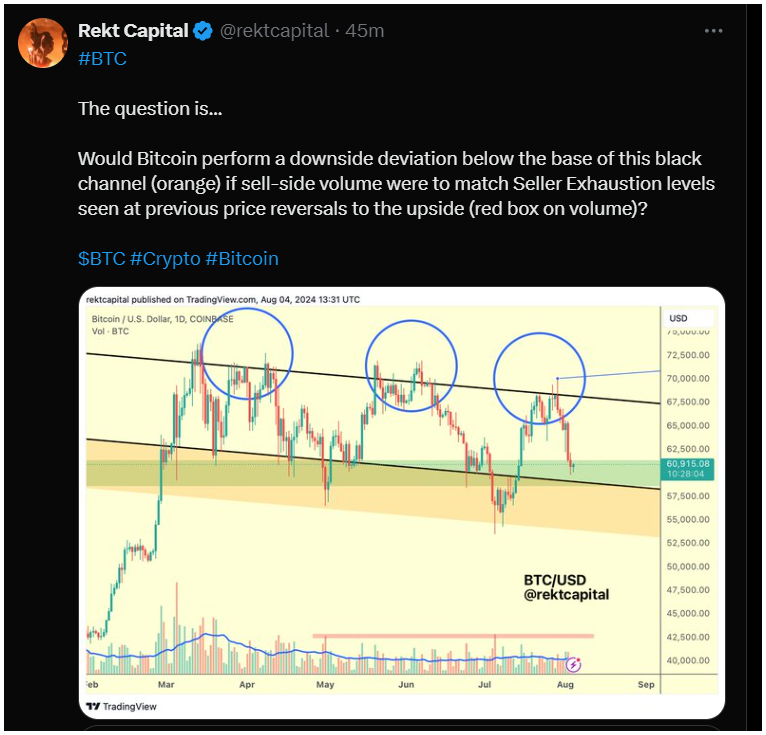766x735 pixels.
Task: Click the purple lightning bolt icon
Action: pos(573,664)
